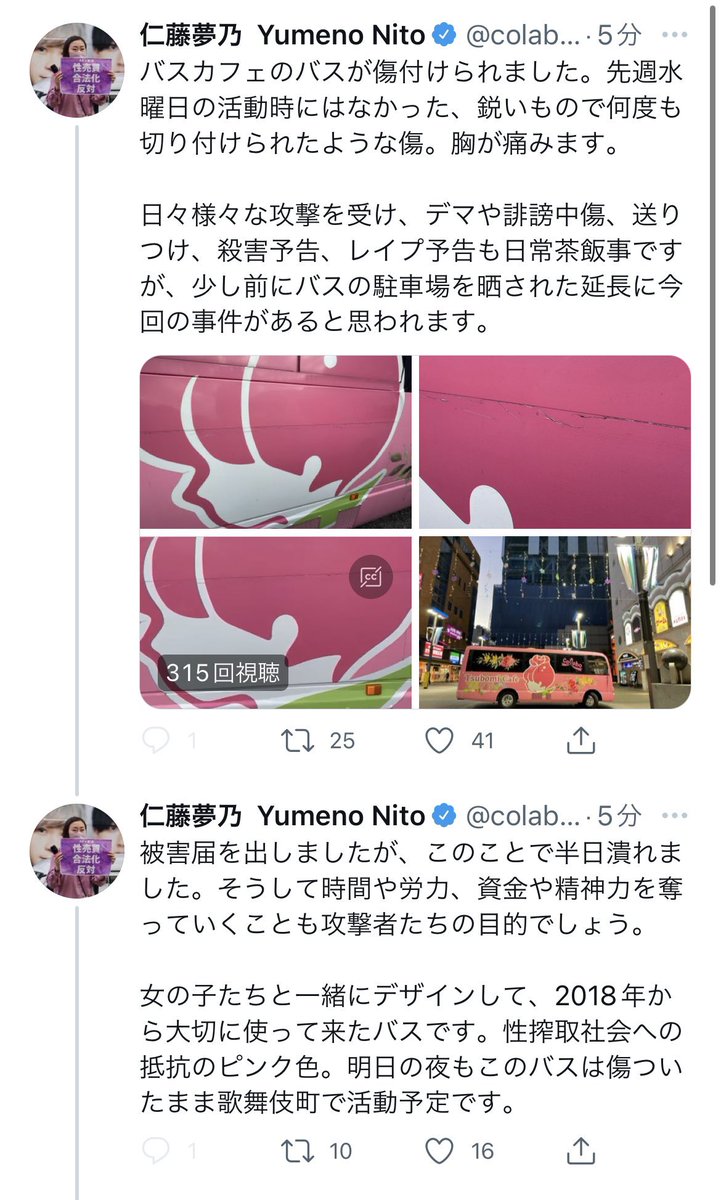Share the first tweet via share icon
Viewport: 721px width, 1200px height.
coord(581,740)
